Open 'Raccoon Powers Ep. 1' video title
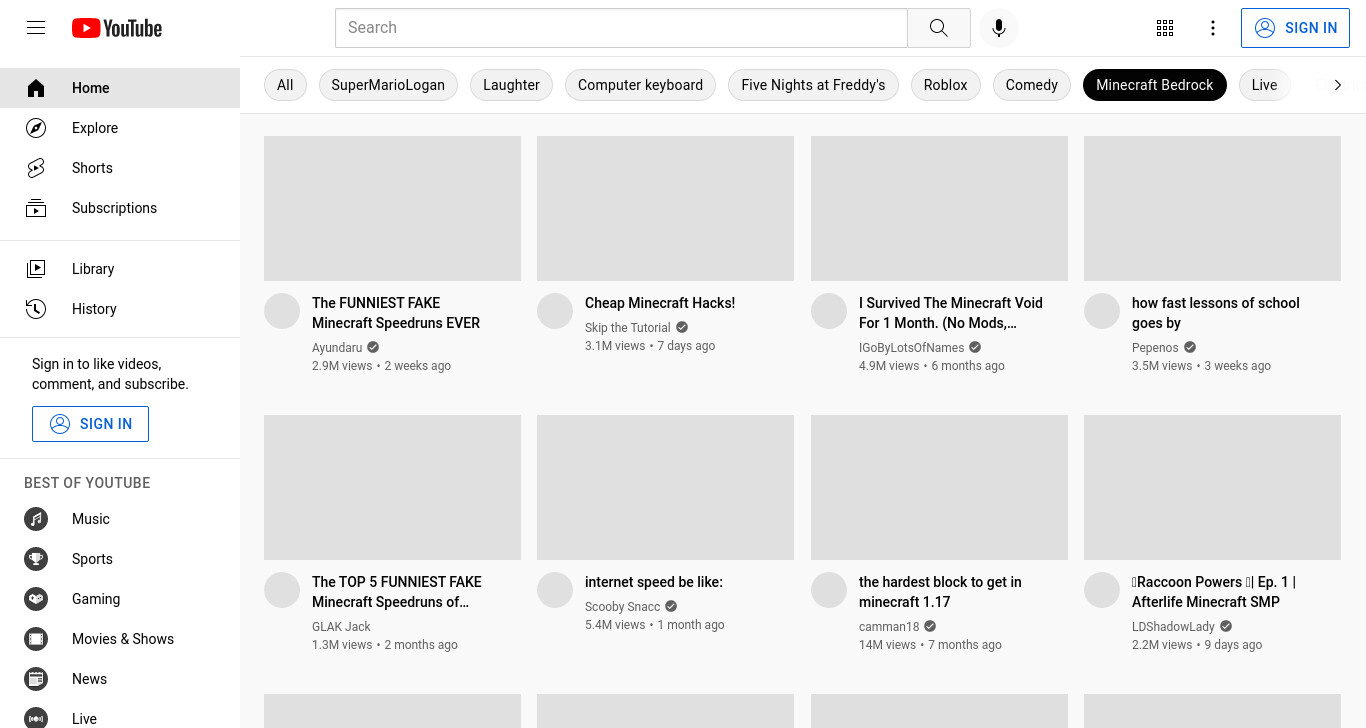1366x728 pixels. tap(1214, 592)
